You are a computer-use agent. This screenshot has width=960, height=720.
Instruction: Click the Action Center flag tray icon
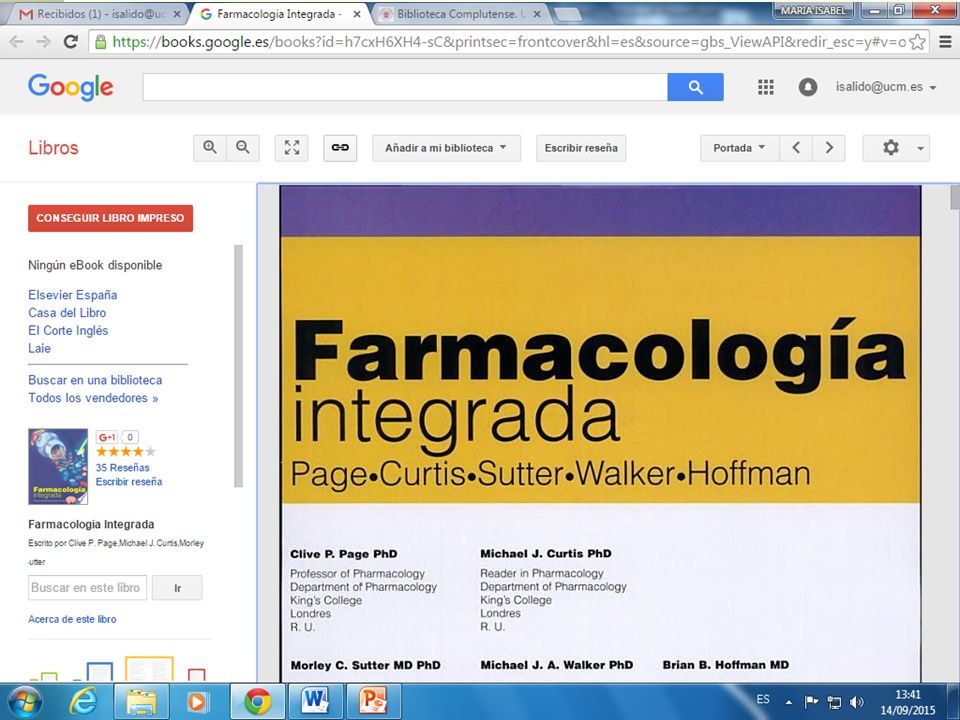click(811, 702)
